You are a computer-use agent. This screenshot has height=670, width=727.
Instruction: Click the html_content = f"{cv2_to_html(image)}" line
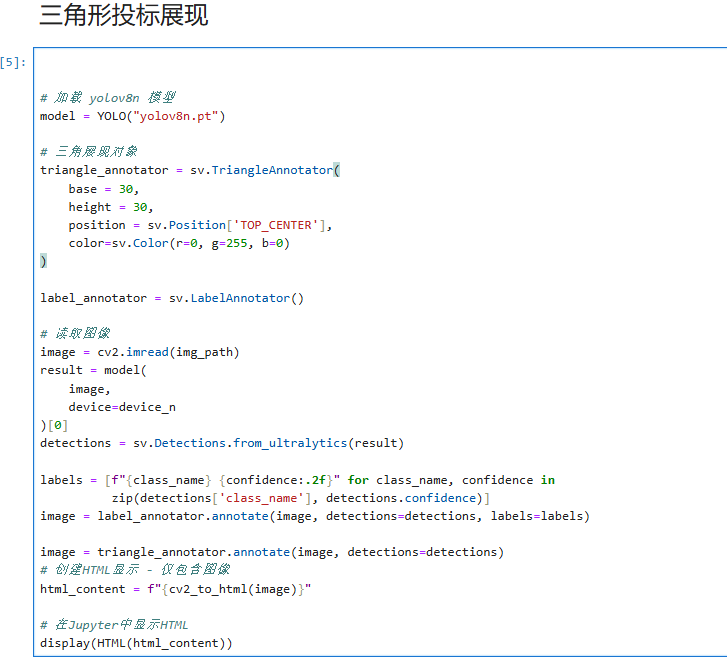tap(176, 589)
